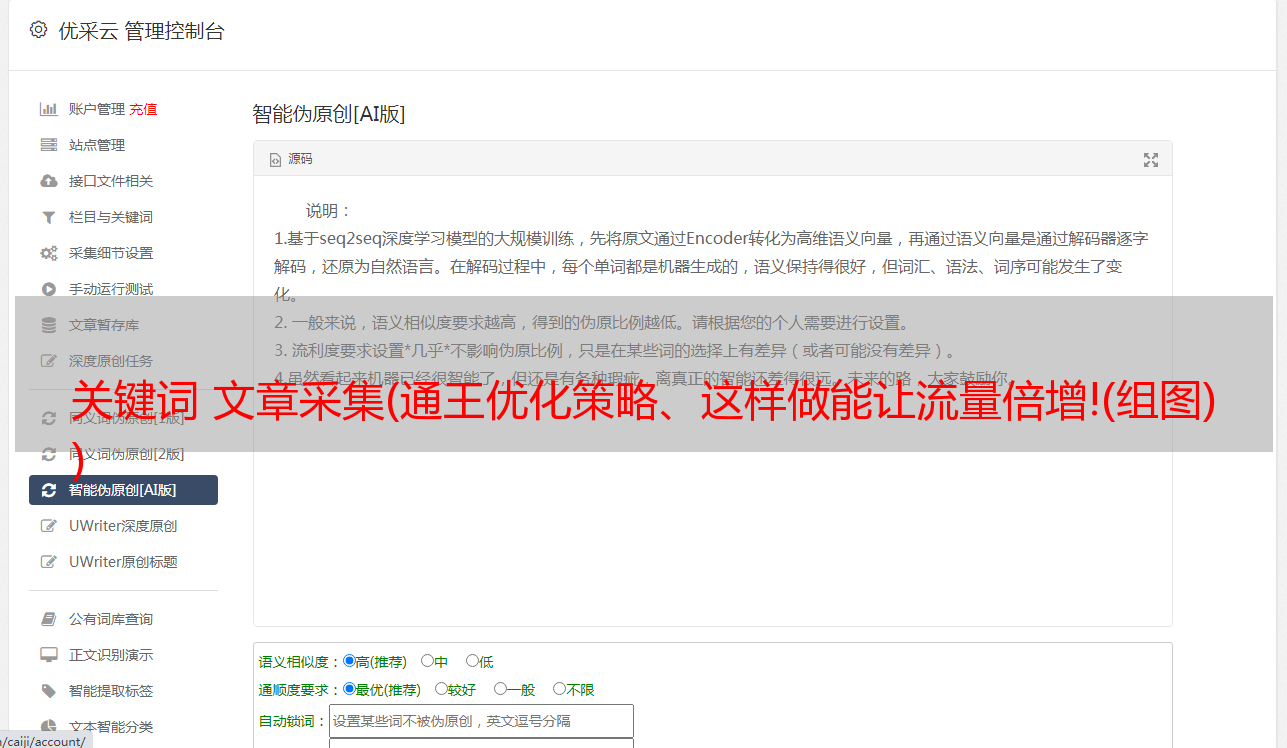Open the 账户管理 menu item
This screenshot has width=1287, height=748.
[97, 109]
